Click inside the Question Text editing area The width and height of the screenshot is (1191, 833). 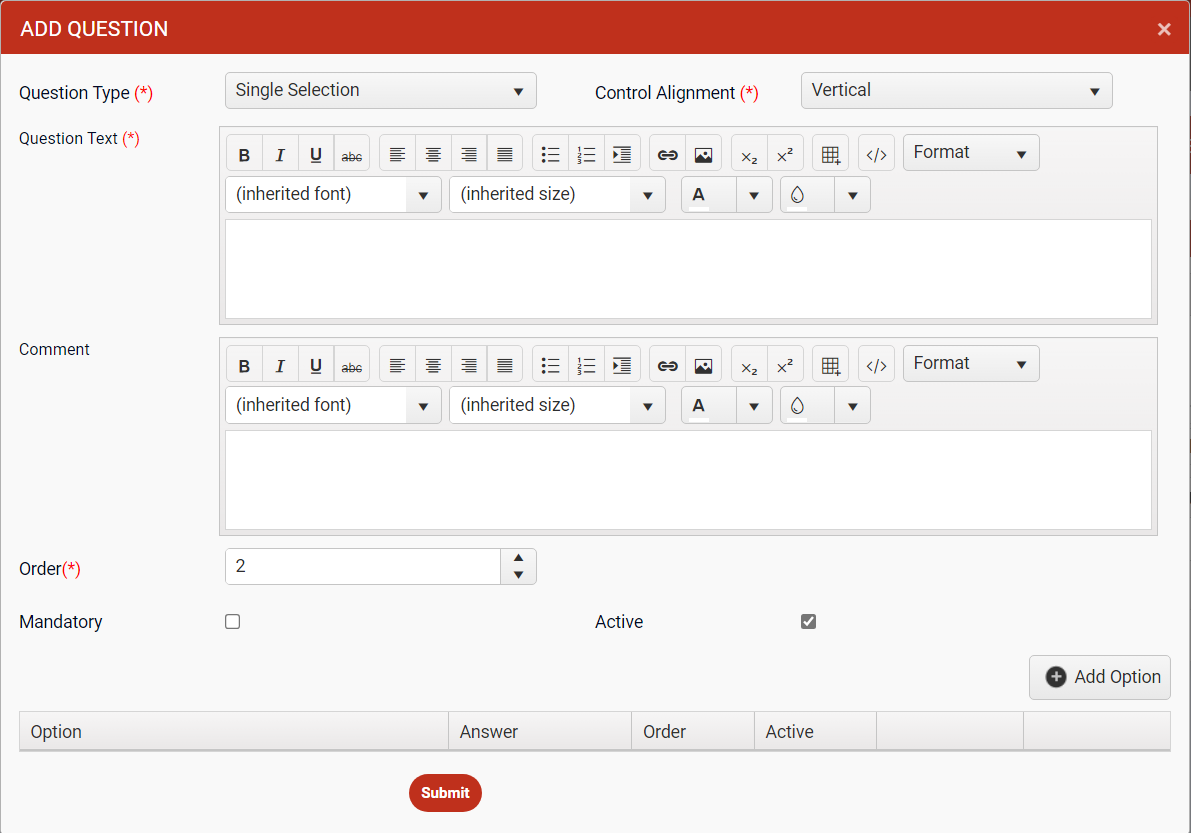688,269
